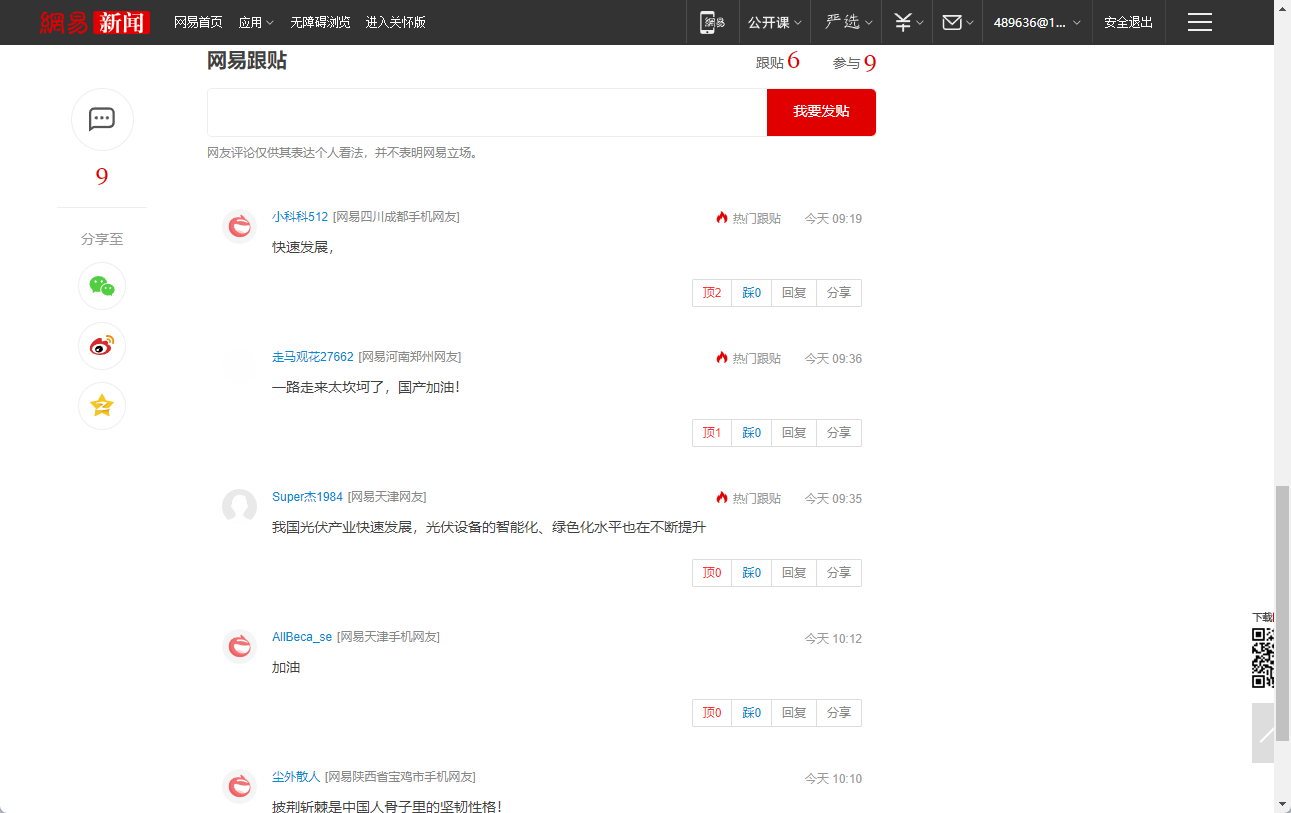Click the 网易跟贴 heading
The height and width of the screenshot is (813, 1291).
tap(247, 61)
